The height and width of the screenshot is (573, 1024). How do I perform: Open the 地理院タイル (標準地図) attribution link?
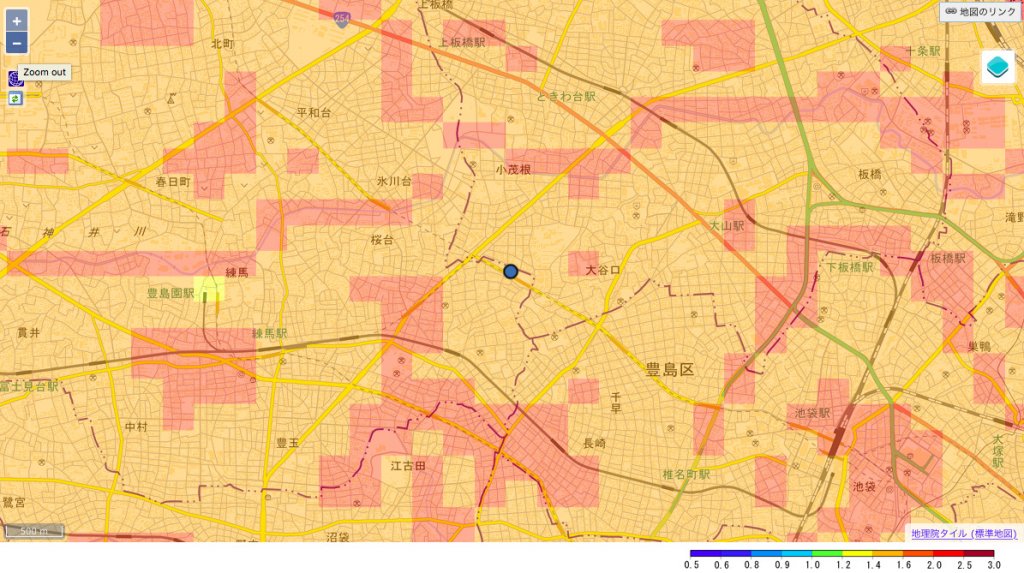pyautogui.click(x=963, y=533)
